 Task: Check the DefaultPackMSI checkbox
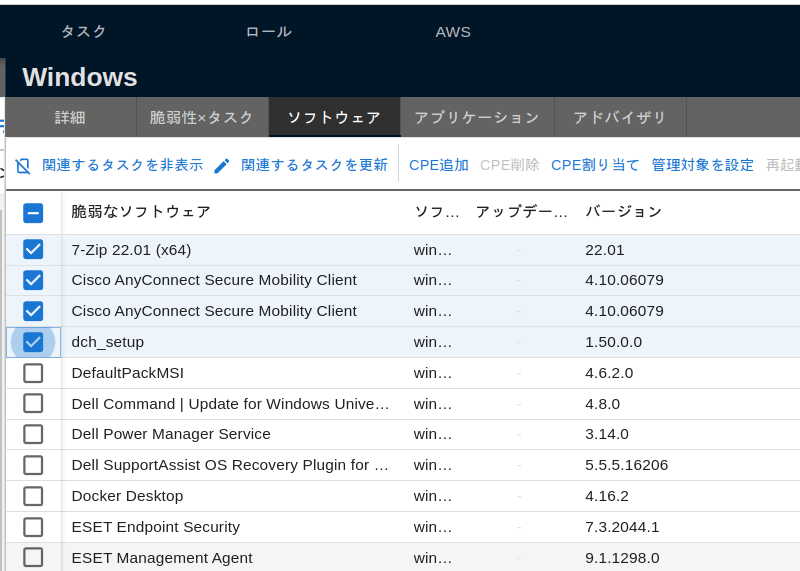tap(33, 373)
